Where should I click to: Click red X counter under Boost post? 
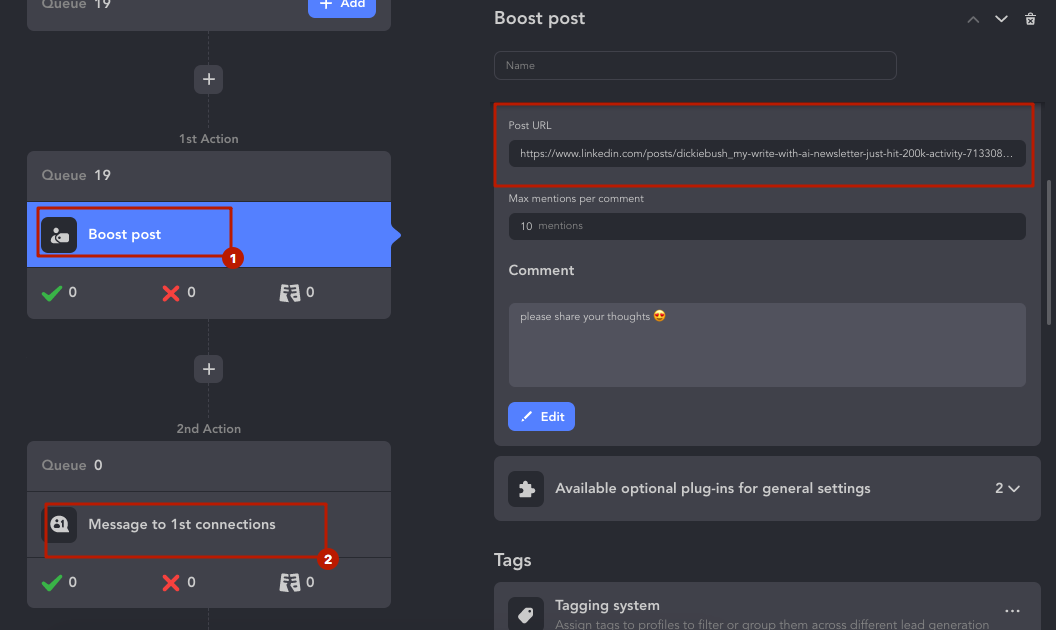(x=171, y=293)
